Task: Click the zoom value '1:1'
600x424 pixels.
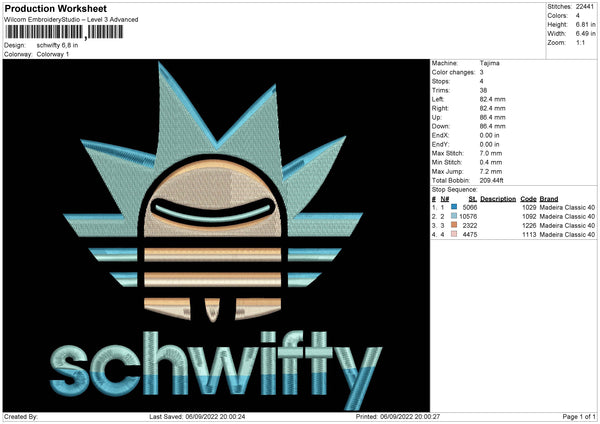Action: (580, 42)
